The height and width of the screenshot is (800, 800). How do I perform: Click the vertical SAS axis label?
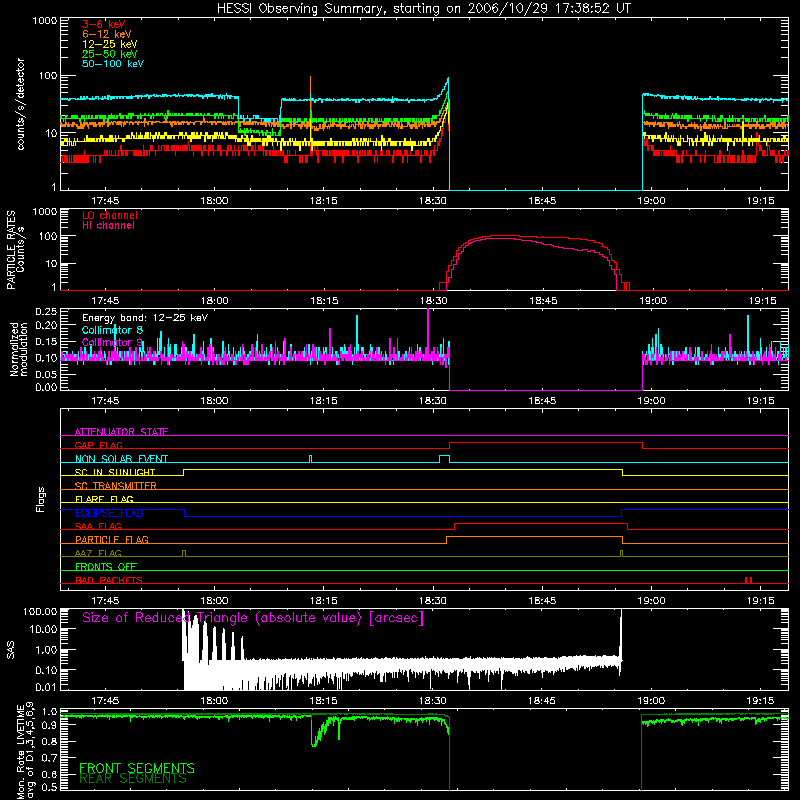tap(11, 650)
